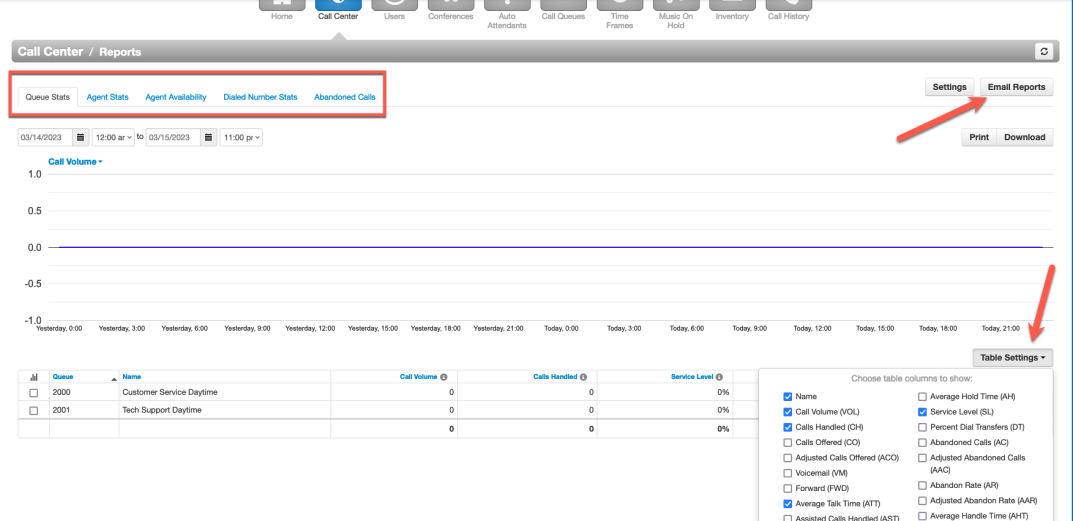Switch to the Agent Stats tab
Screen dimensions: 1073x521
click(107, 97)
